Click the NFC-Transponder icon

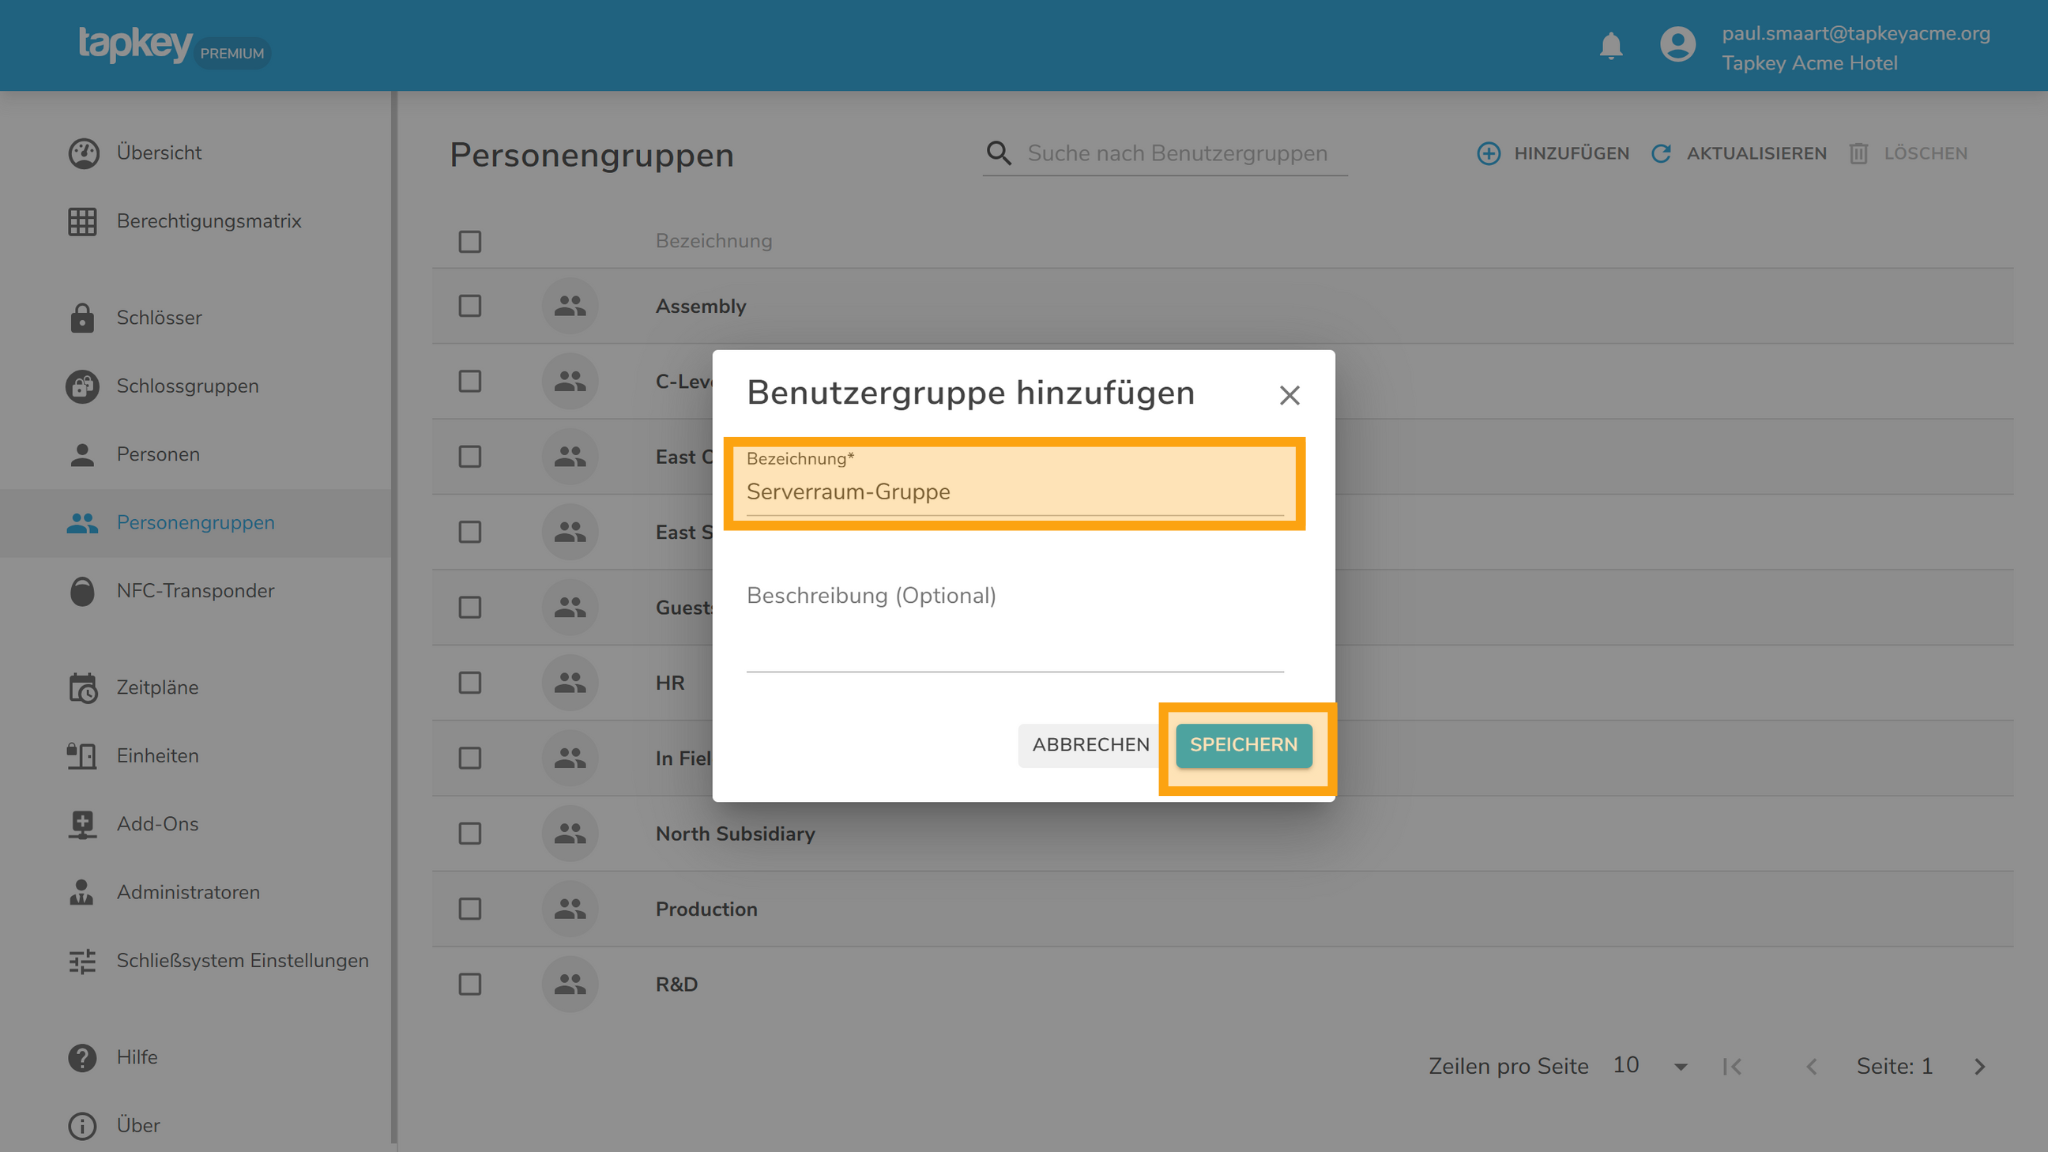[83, 591]
